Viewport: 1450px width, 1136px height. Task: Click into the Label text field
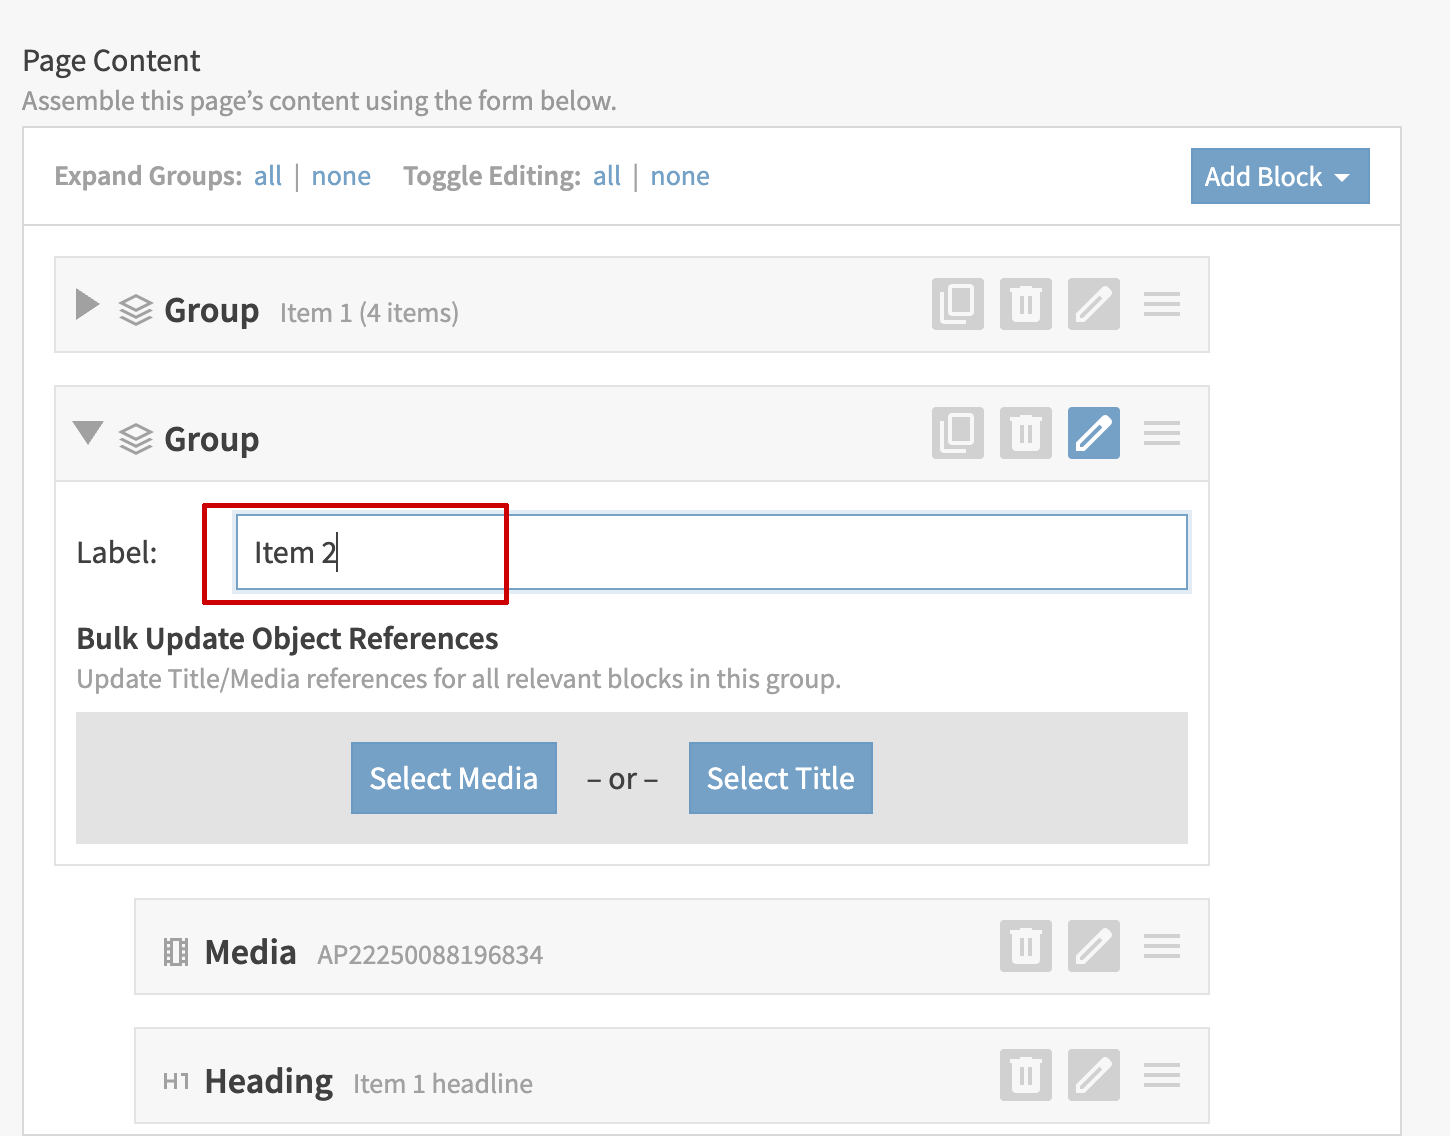pos(710,552)
